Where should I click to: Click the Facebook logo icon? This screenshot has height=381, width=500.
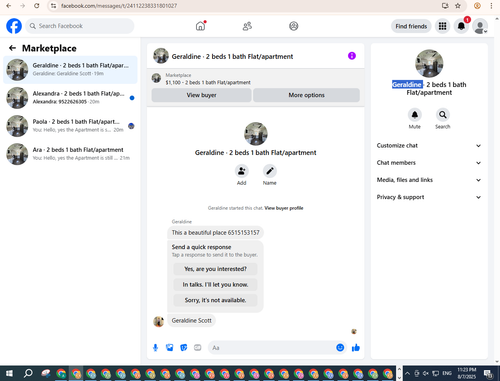click(14, 26)
